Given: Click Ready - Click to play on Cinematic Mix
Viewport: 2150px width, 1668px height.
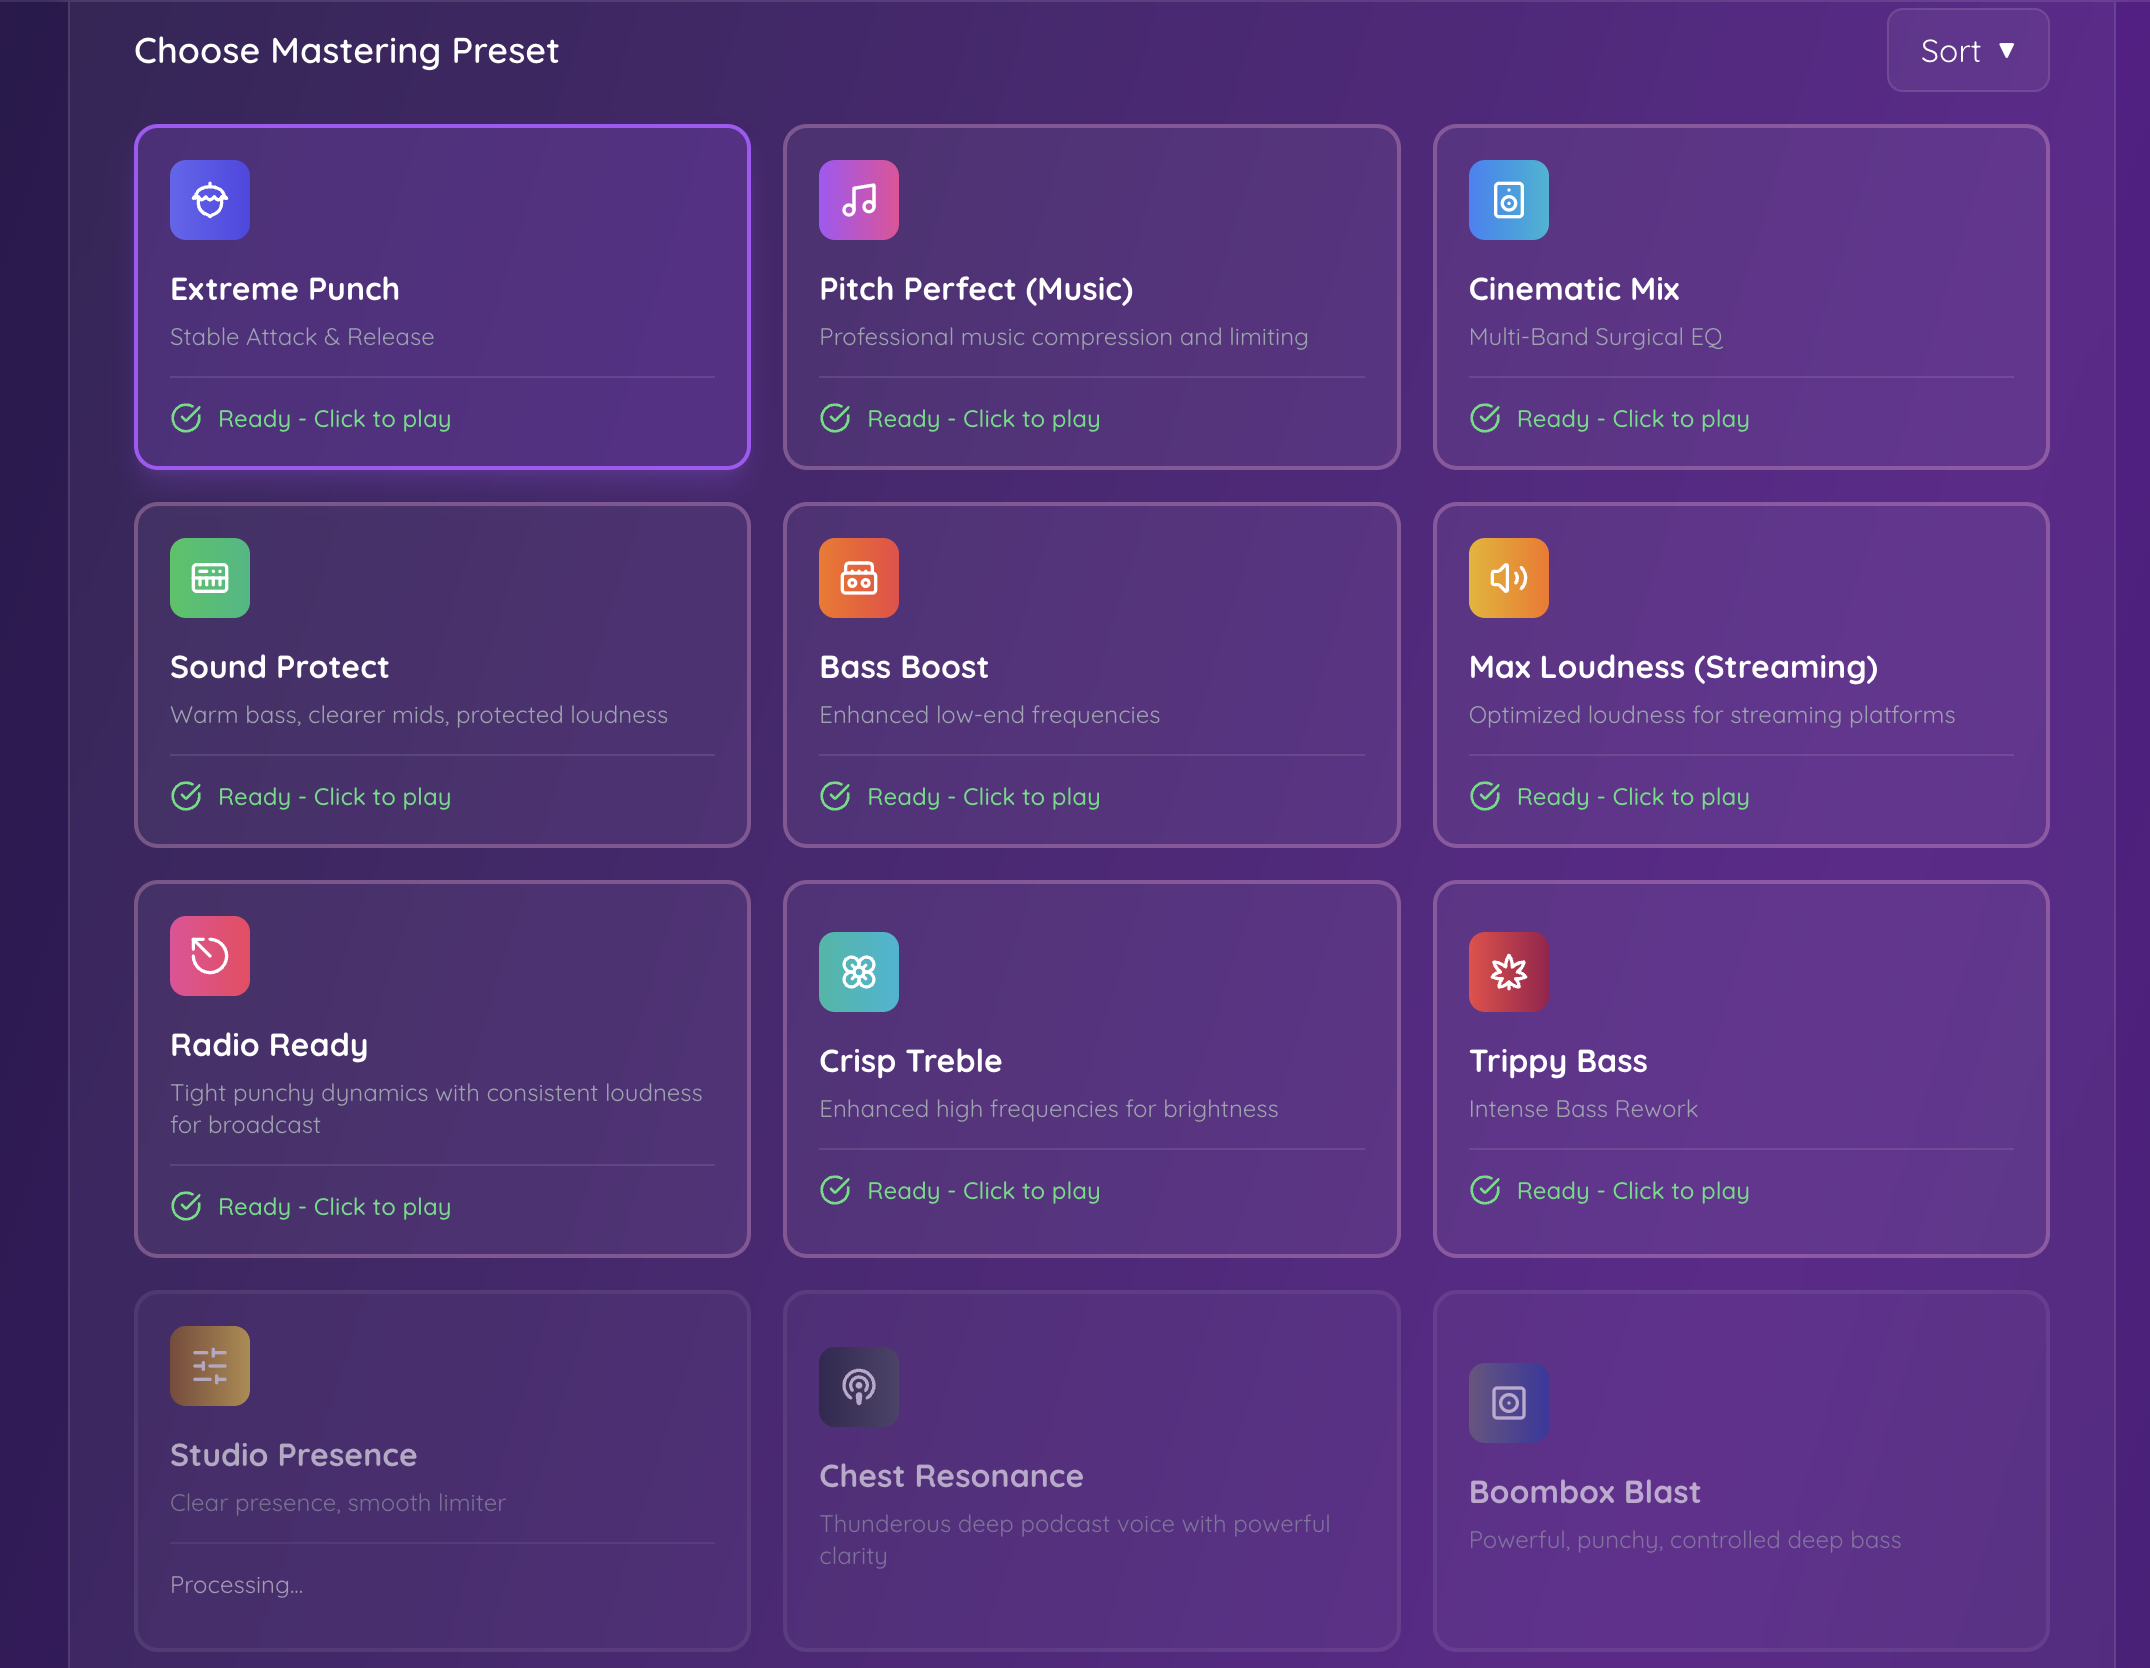Looking at the screenshot, I should [x=1632, y=418].
